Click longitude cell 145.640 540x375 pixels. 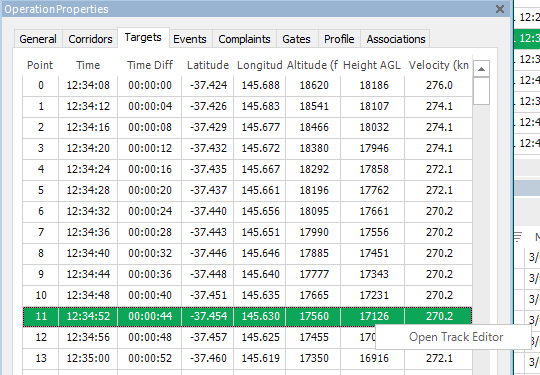click(260, 274)
